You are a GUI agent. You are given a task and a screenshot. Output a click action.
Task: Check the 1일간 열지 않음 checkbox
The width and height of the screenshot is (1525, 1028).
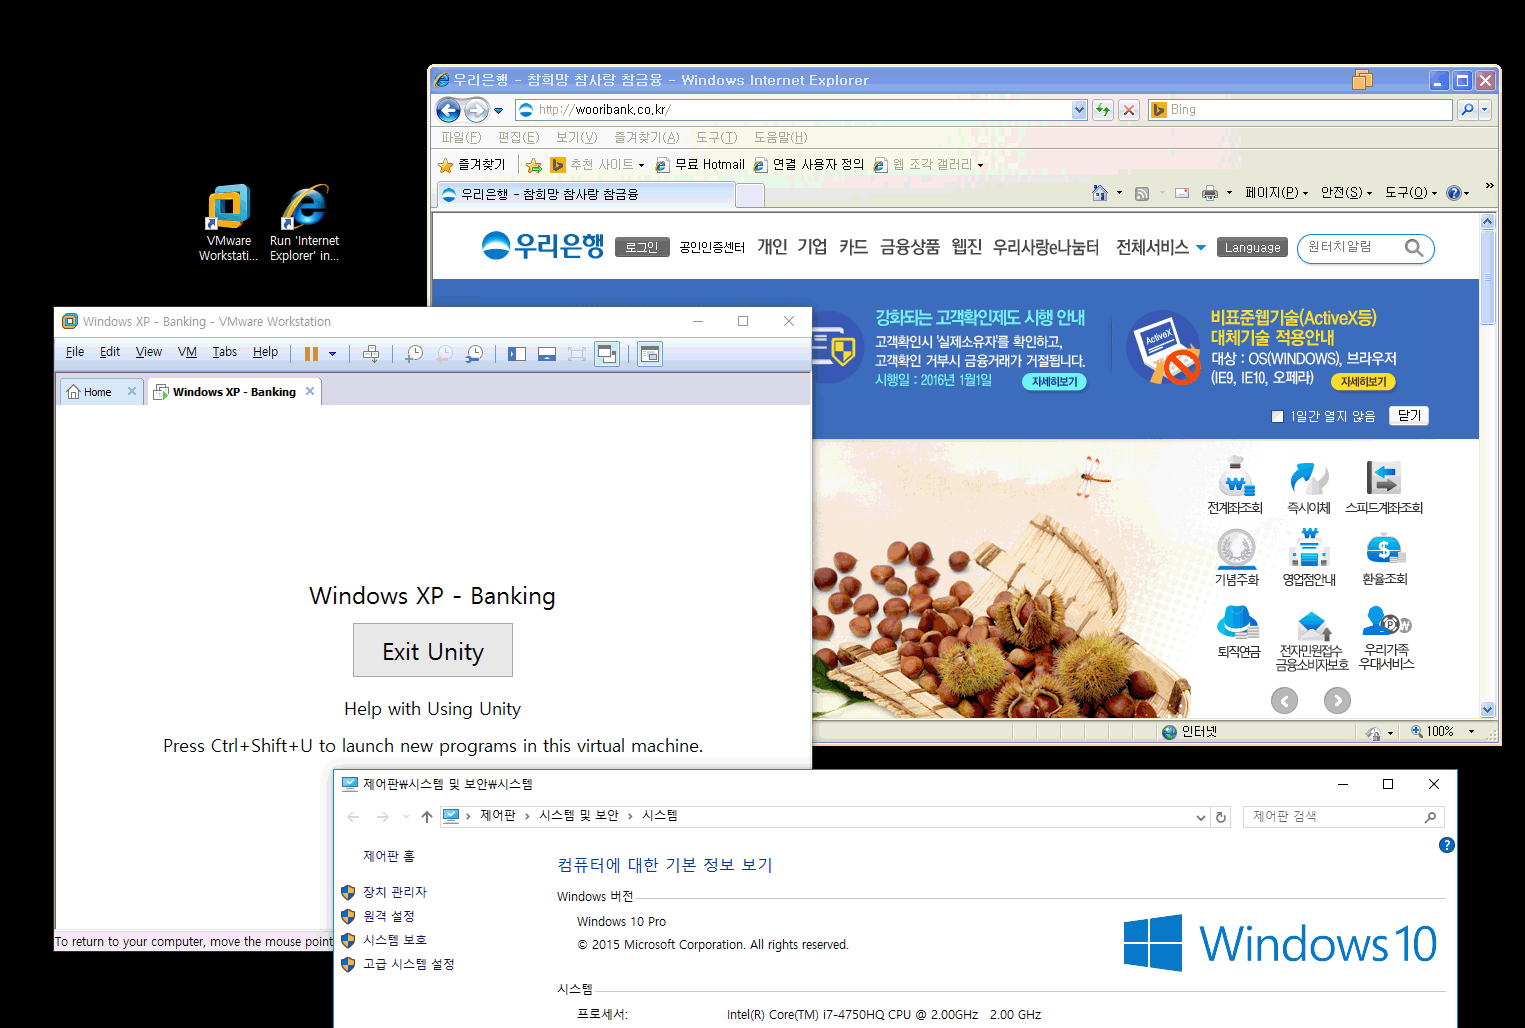coord(1277,416)
